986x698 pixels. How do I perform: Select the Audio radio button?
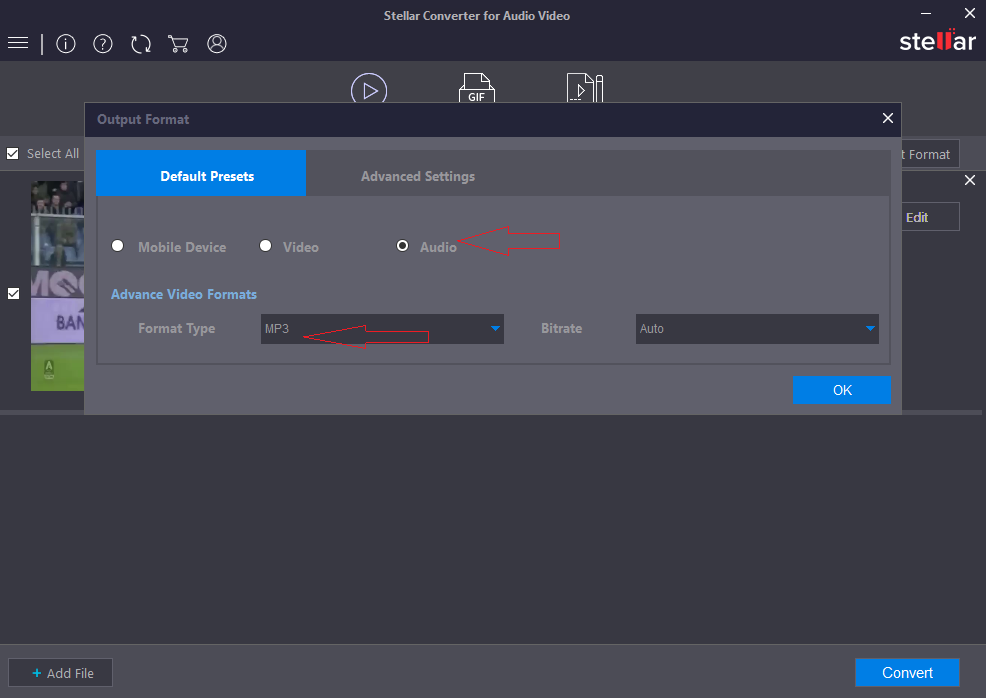[403, 246]
